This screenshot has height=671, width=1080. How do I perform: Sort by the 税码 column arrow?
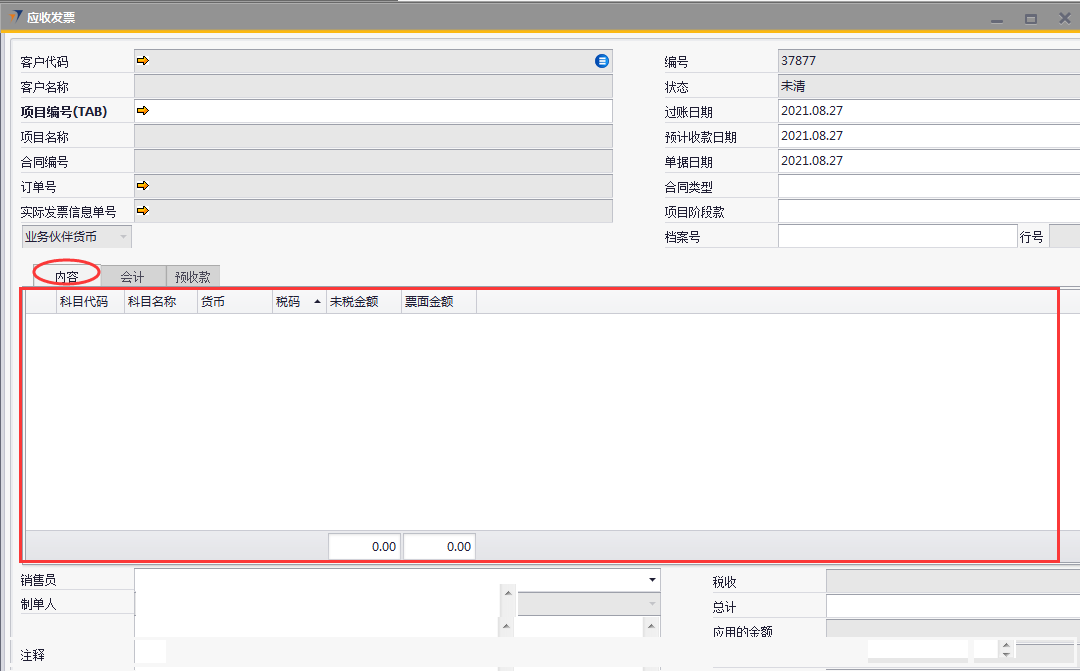tap(318, 301)
